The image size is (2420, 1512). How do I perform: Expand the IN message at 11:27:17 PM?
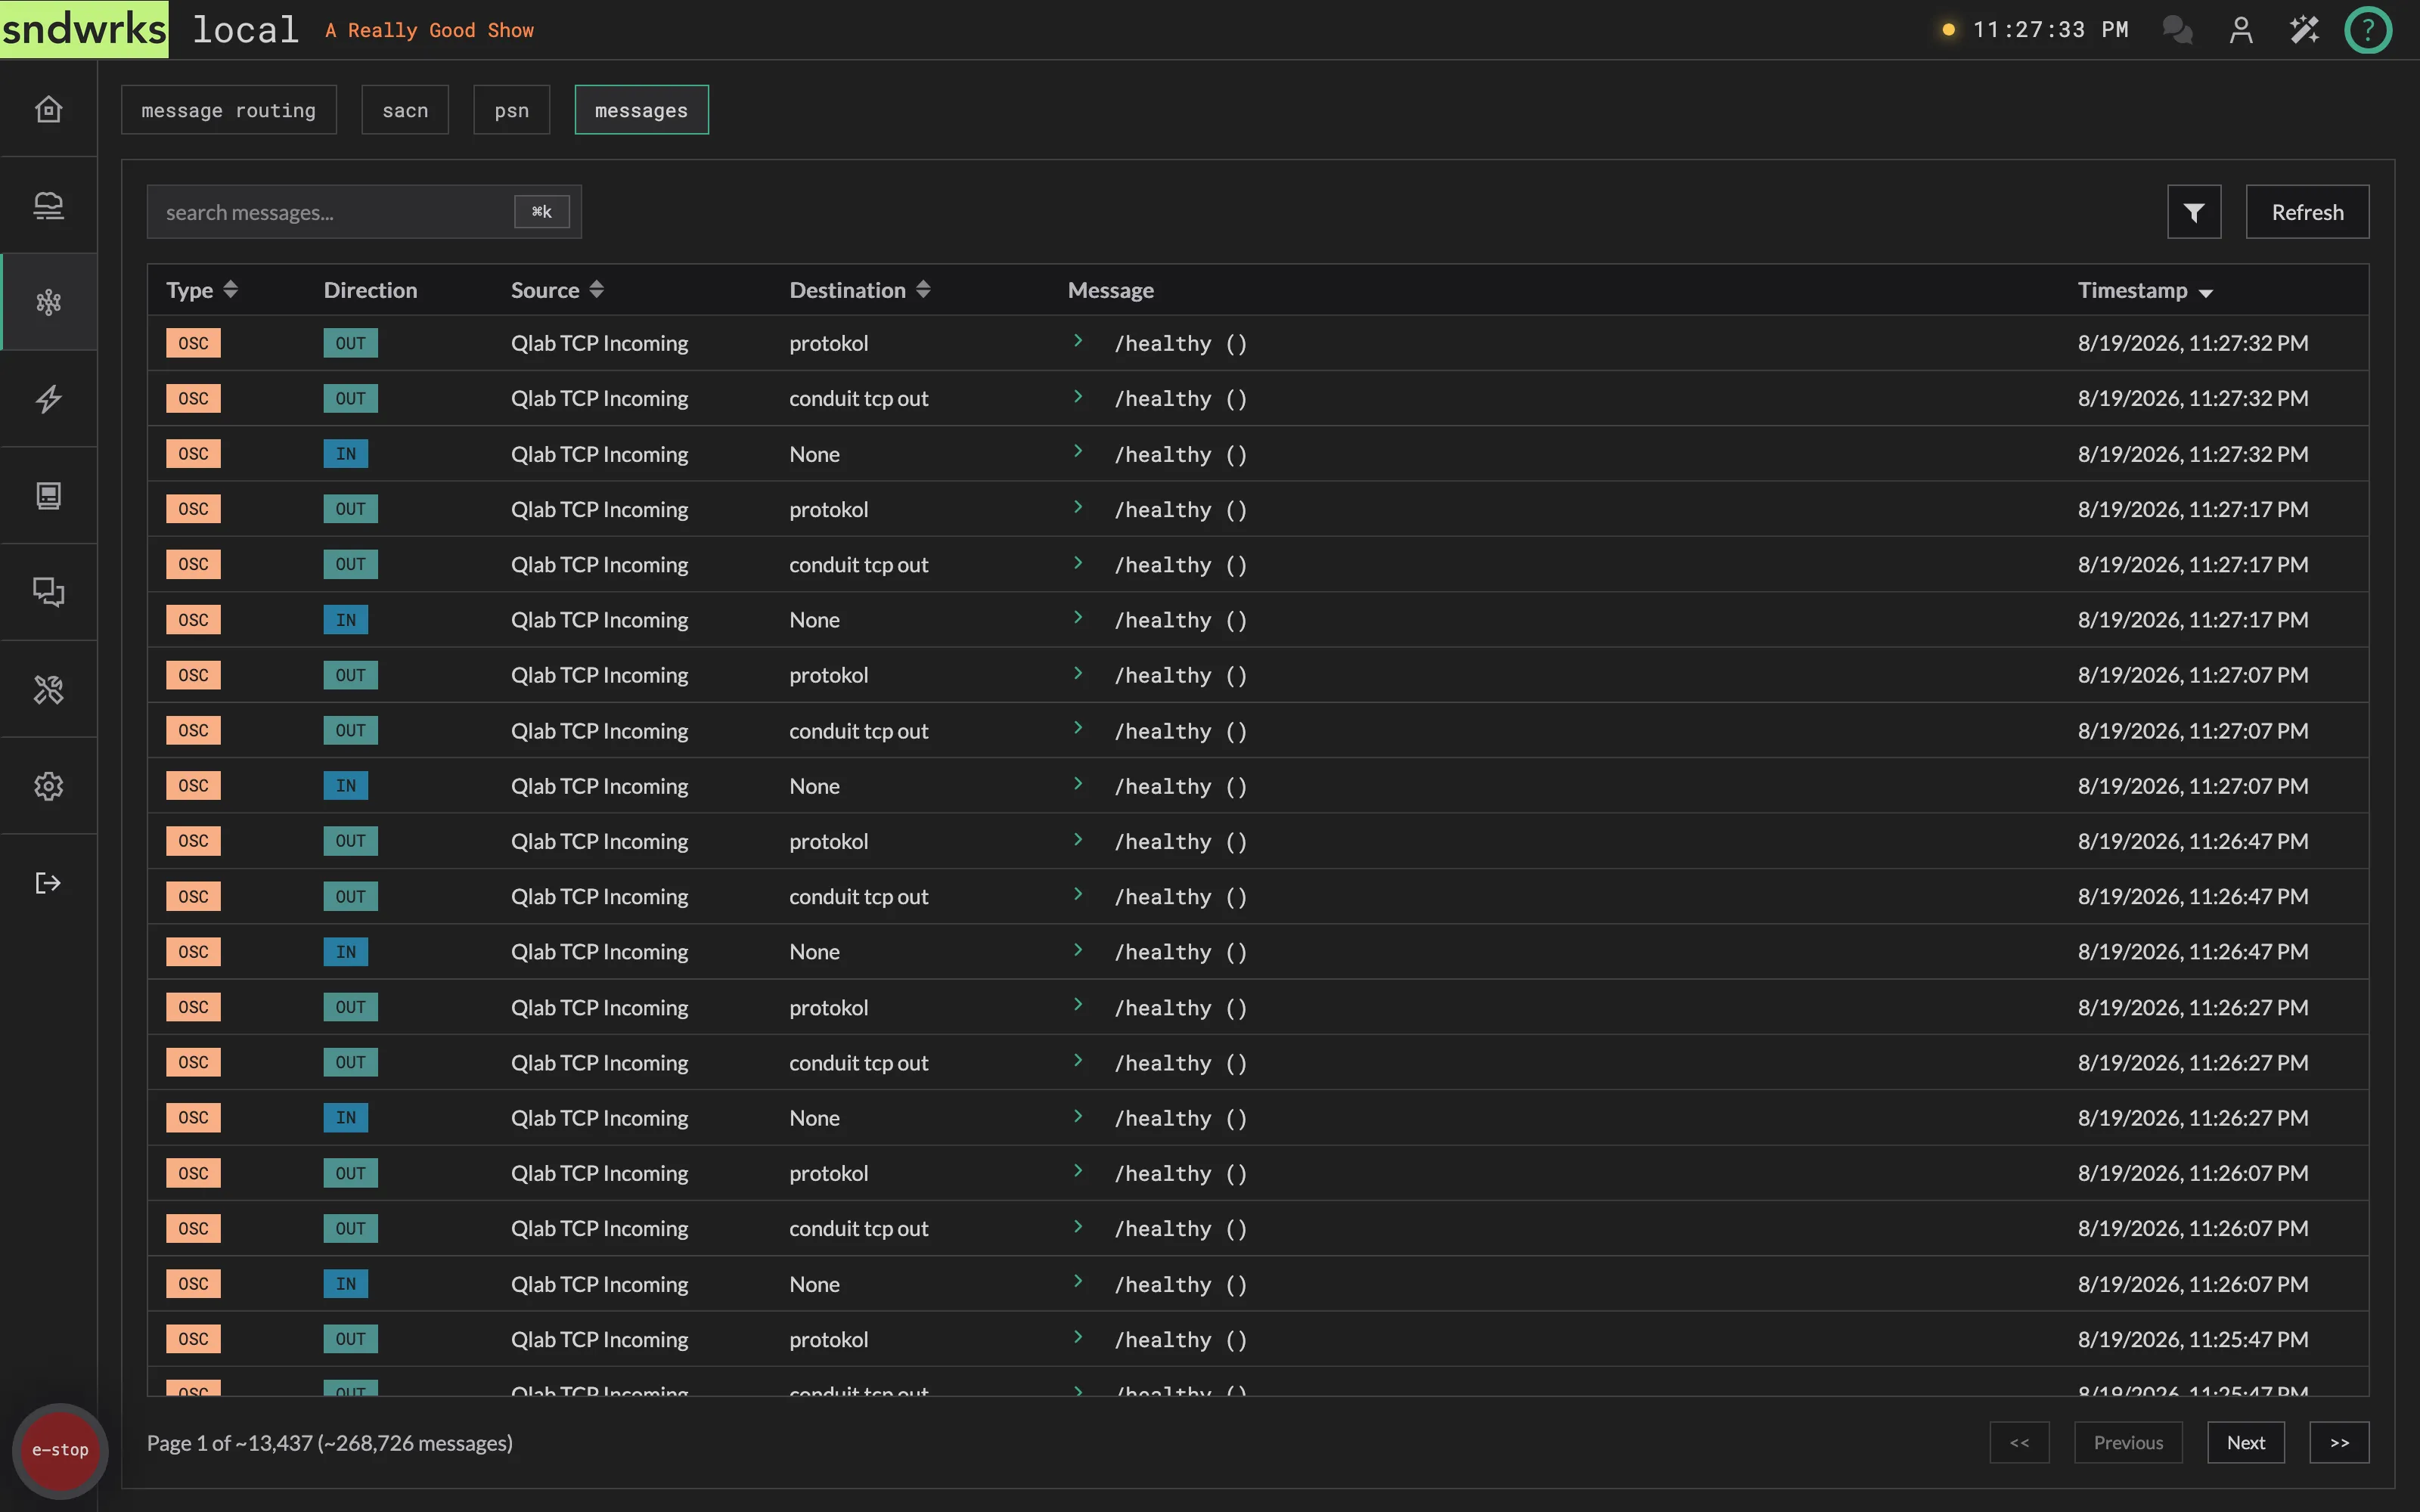point(1078,618)
